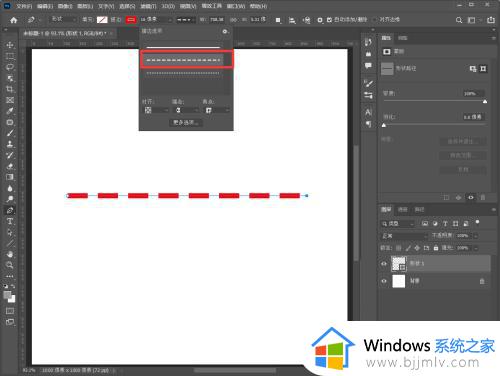Open the Edit menu
Image resolution: width=500 pixels, height=376 pixels.
tap(45, 6)
